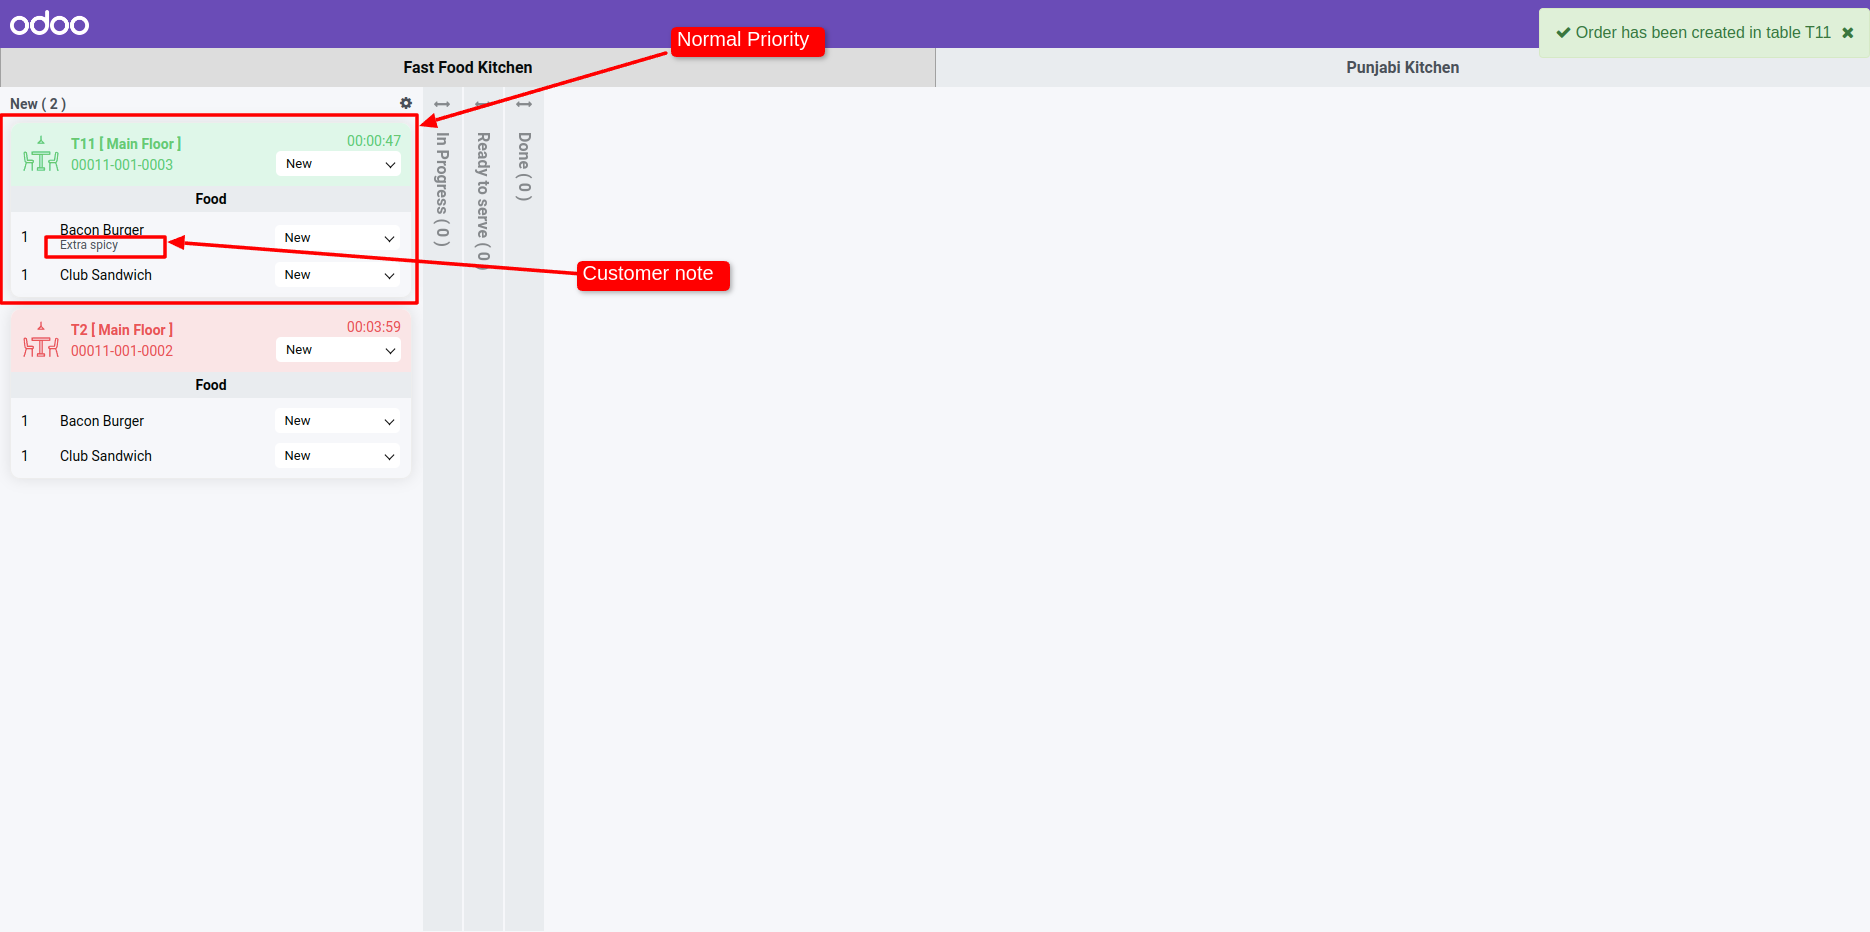Viewport: 1870px width, 932px height.
Task: Click Club Sandwich in T2 order
Action: click(x=106, y=456)
